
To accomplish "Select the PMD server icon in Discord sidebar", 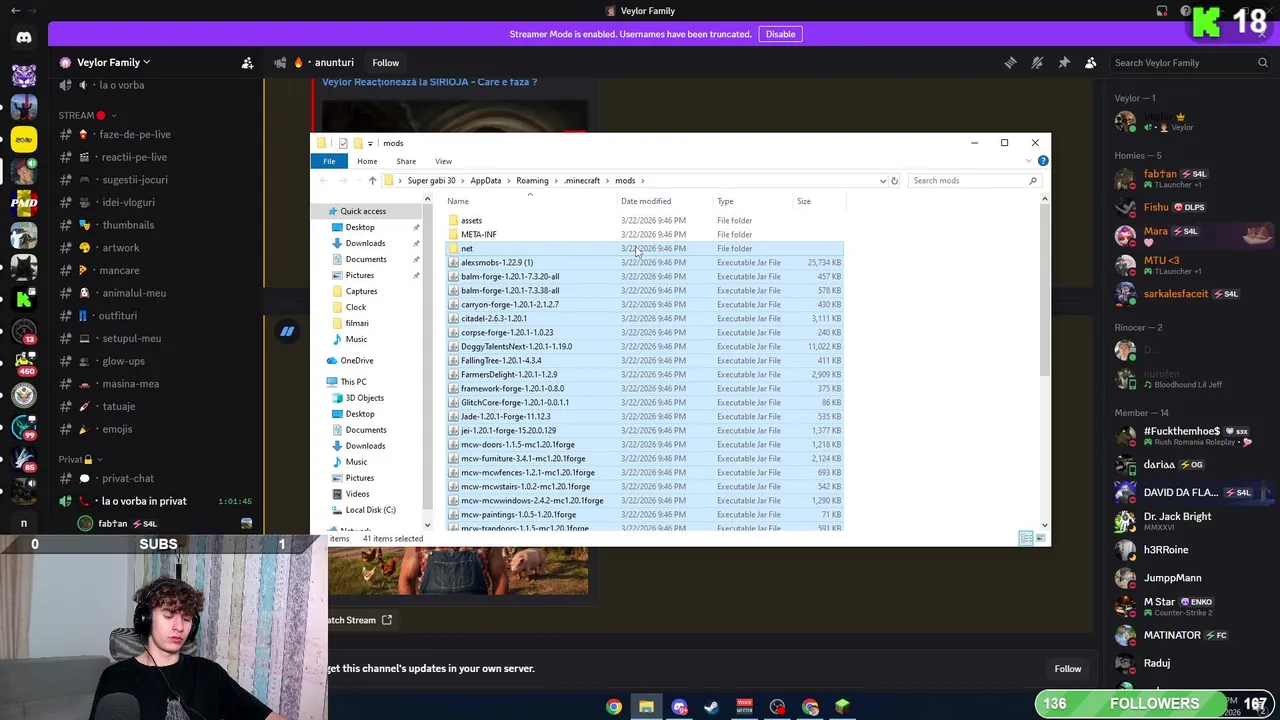I will click(x=24, y=203).
